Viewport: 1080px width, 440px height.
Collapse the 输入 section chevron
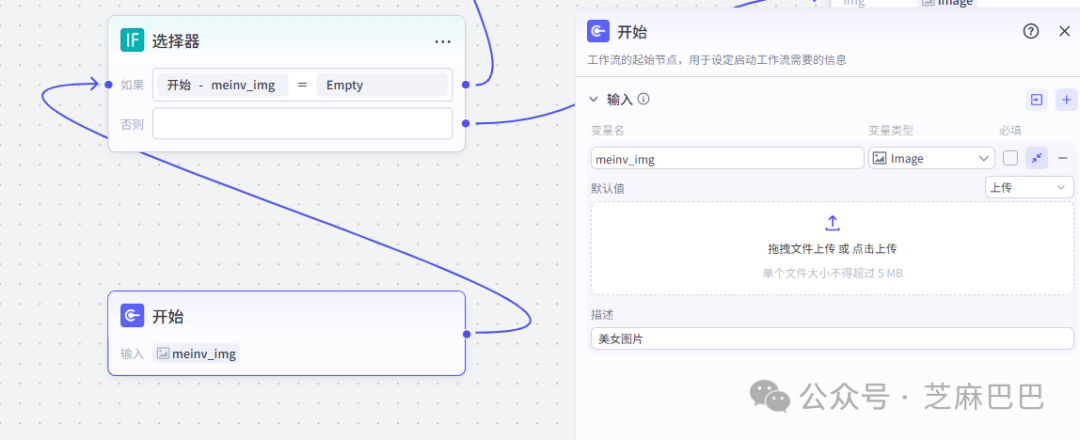coord(593,99)
